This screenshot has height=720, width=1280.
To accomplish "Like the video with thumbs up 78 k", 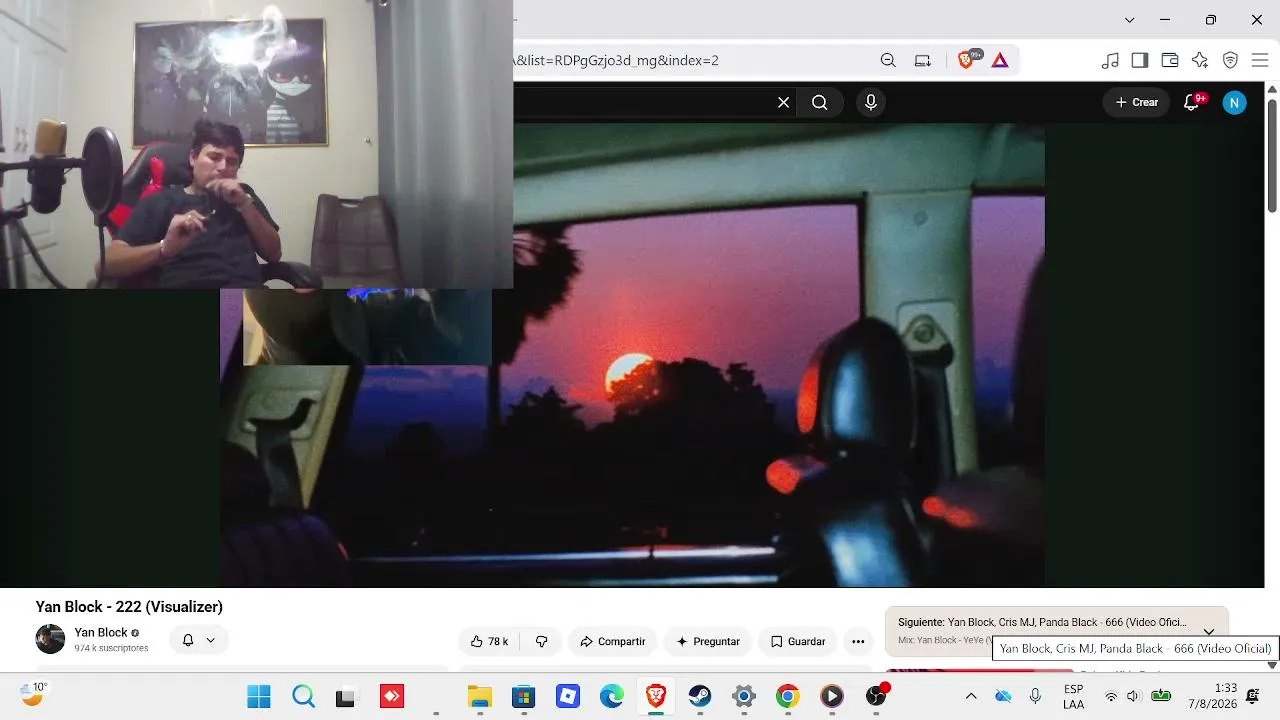I will [x=489, y=641].
